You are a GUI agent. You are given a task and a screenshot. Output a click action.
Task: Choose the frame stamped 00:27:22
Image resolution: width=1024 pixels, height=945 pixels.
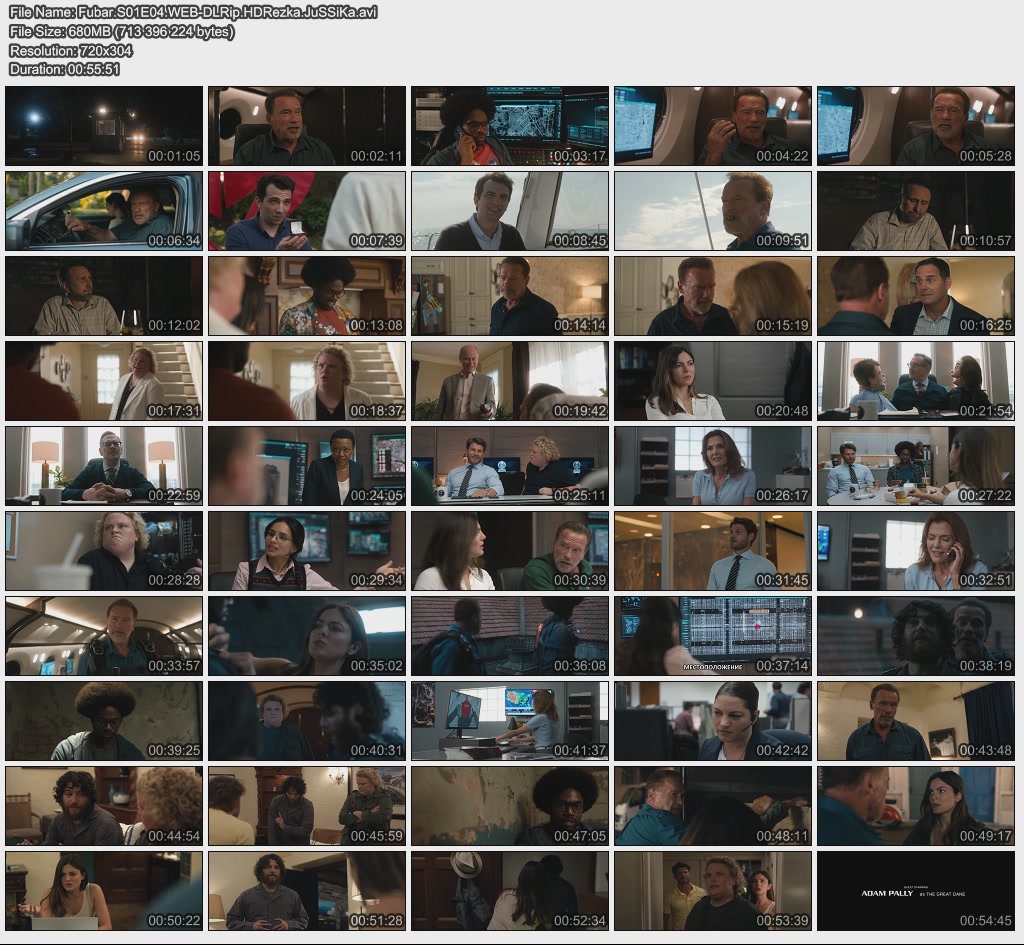point(916,466)
